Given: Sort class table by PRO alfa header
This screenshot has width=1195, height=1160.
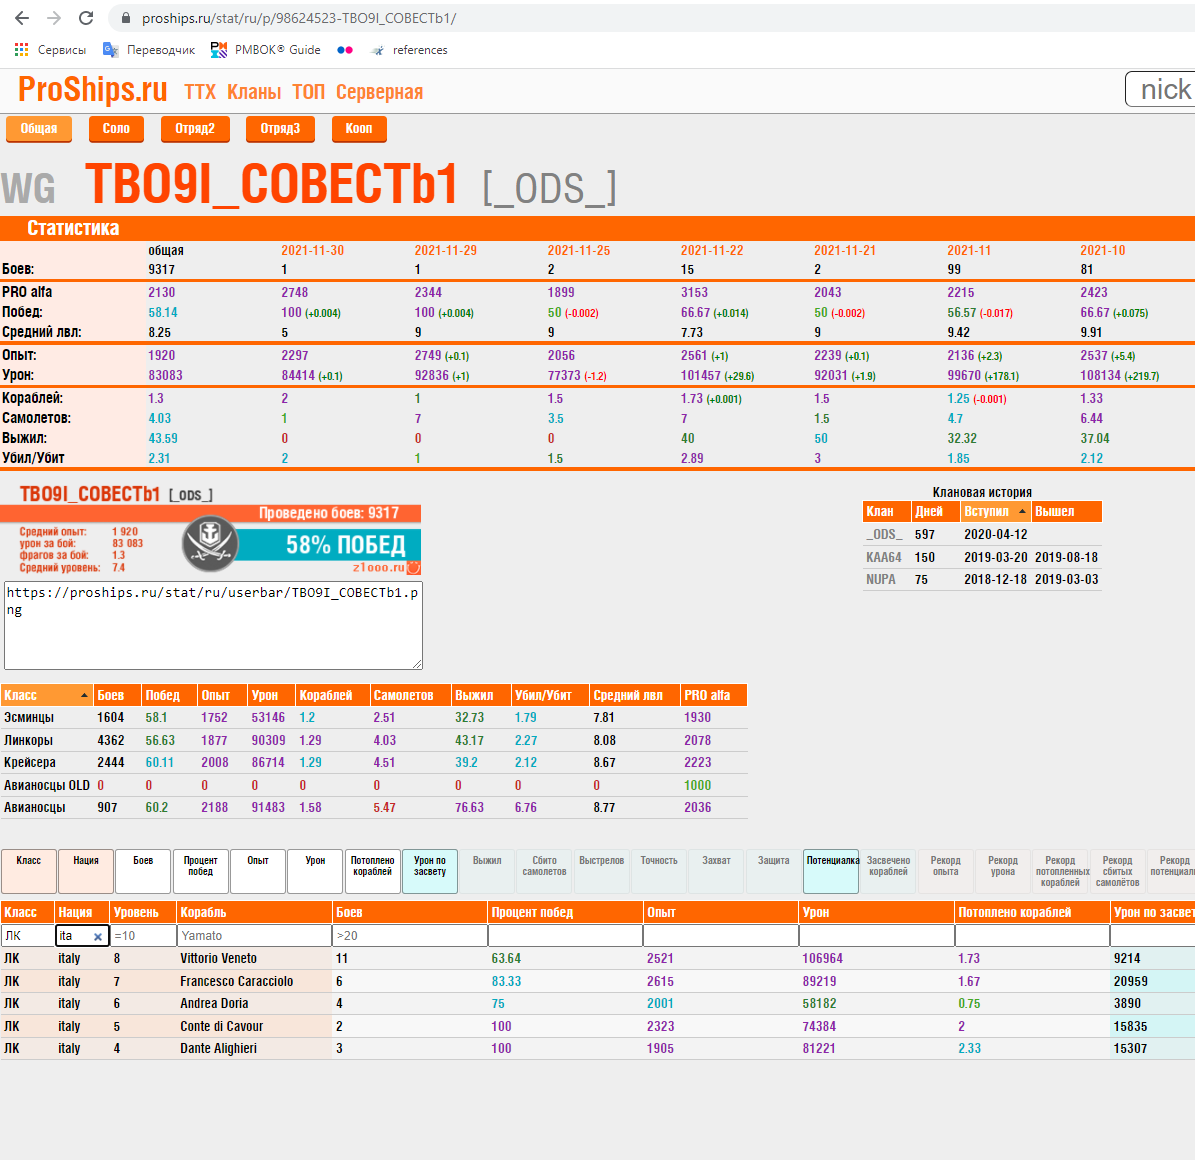Looking at the screenshot, I should pyautogui.click(x=713, y=695).
